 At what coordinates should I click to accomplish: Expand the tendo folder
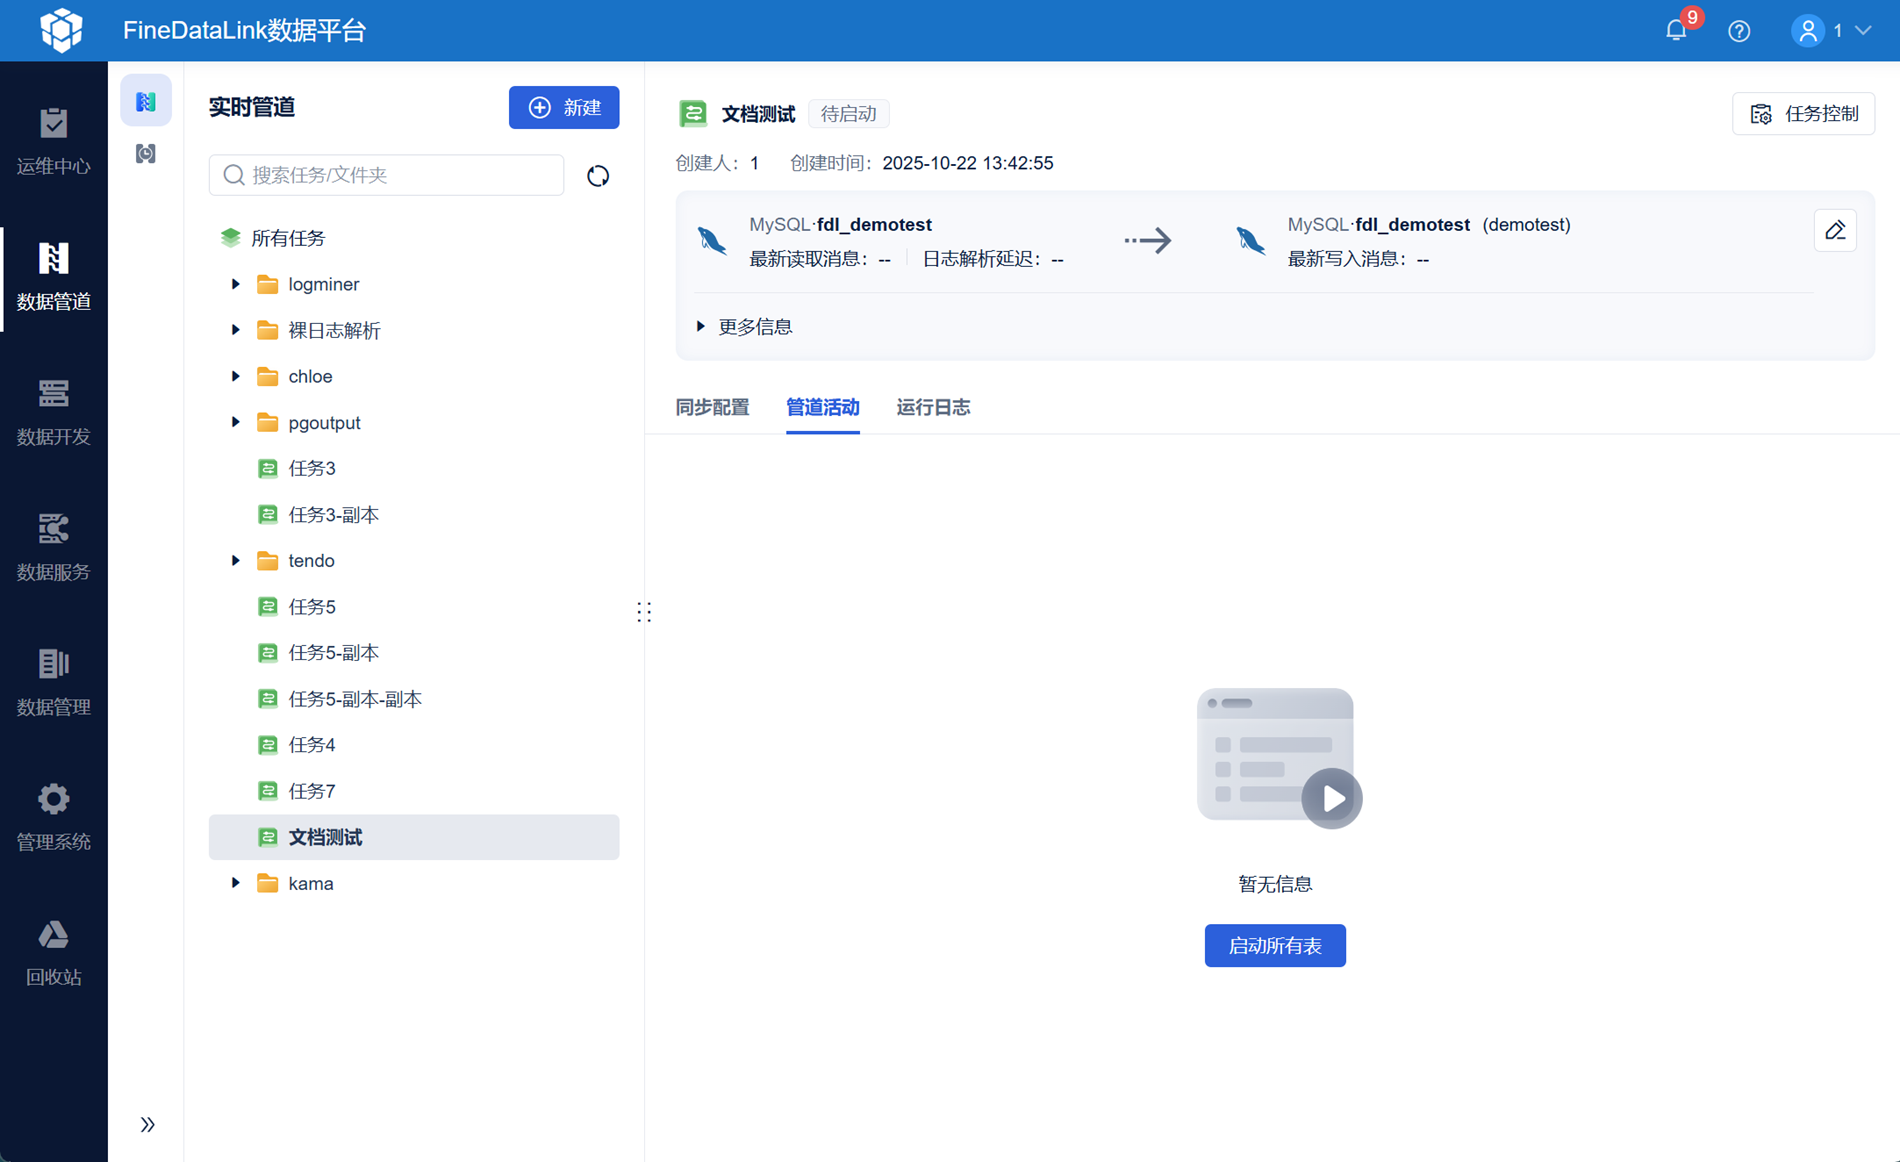pos(236,560)
